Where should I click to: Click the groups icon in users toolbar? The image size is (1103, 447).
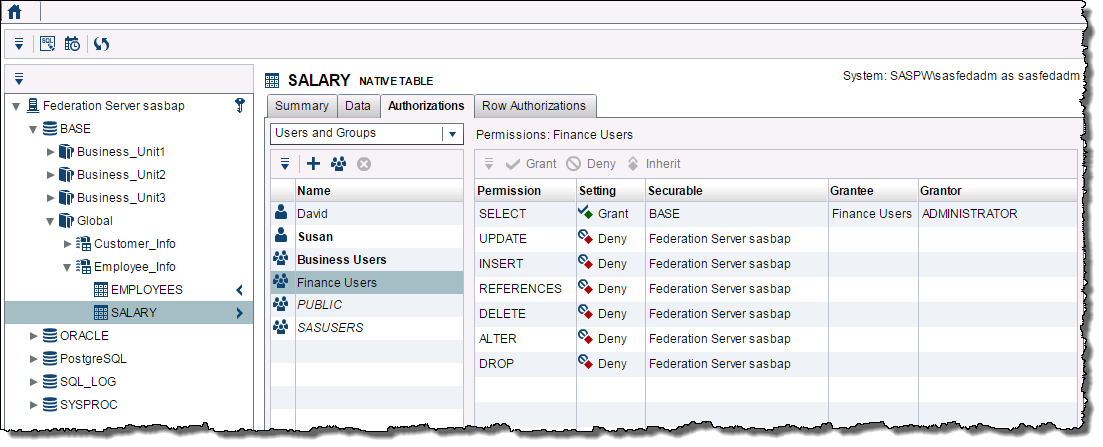[338, 164]
